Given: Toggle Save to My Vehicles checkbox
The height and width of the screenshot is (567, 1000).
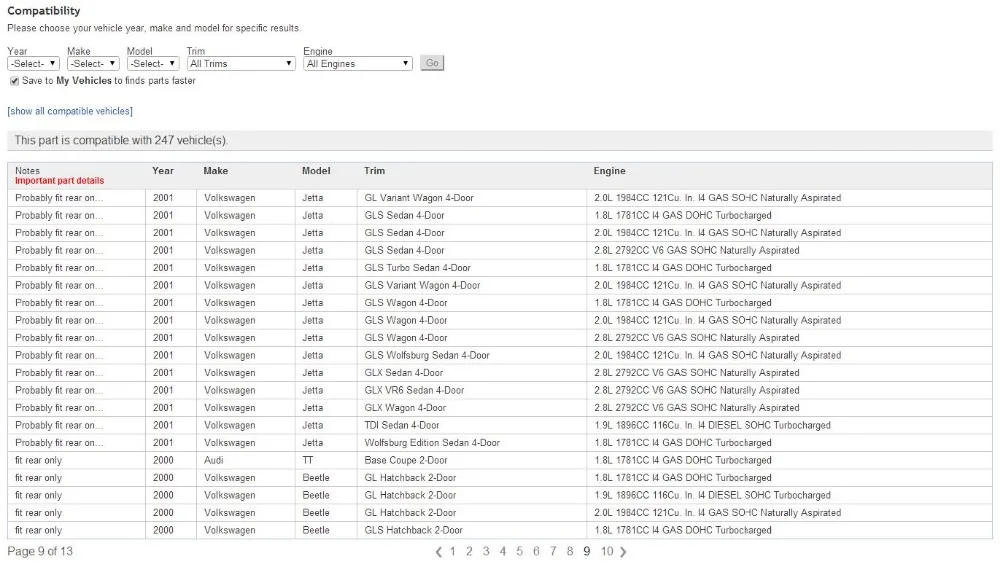Looking at the screenshot, I should tap(14, 81).
